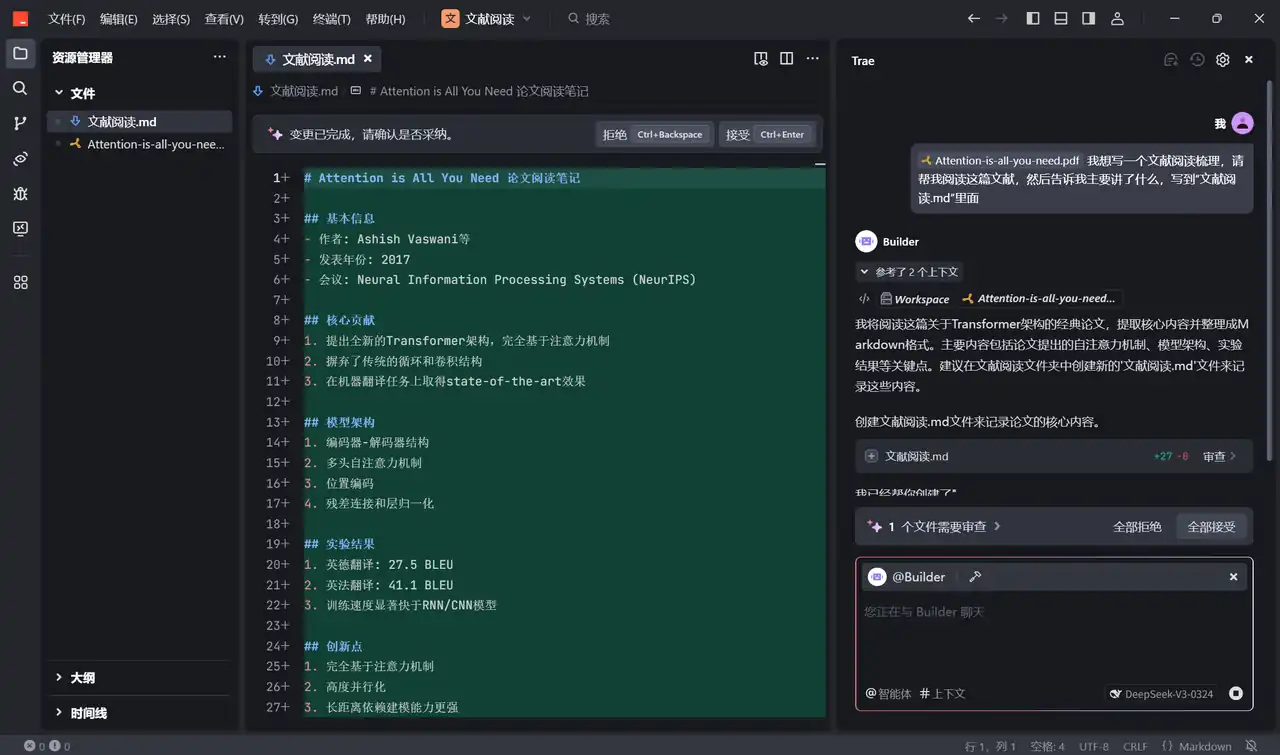Click 全部拒绝 in review bar
This screenshot has height=755, width=1280.
1137,526
